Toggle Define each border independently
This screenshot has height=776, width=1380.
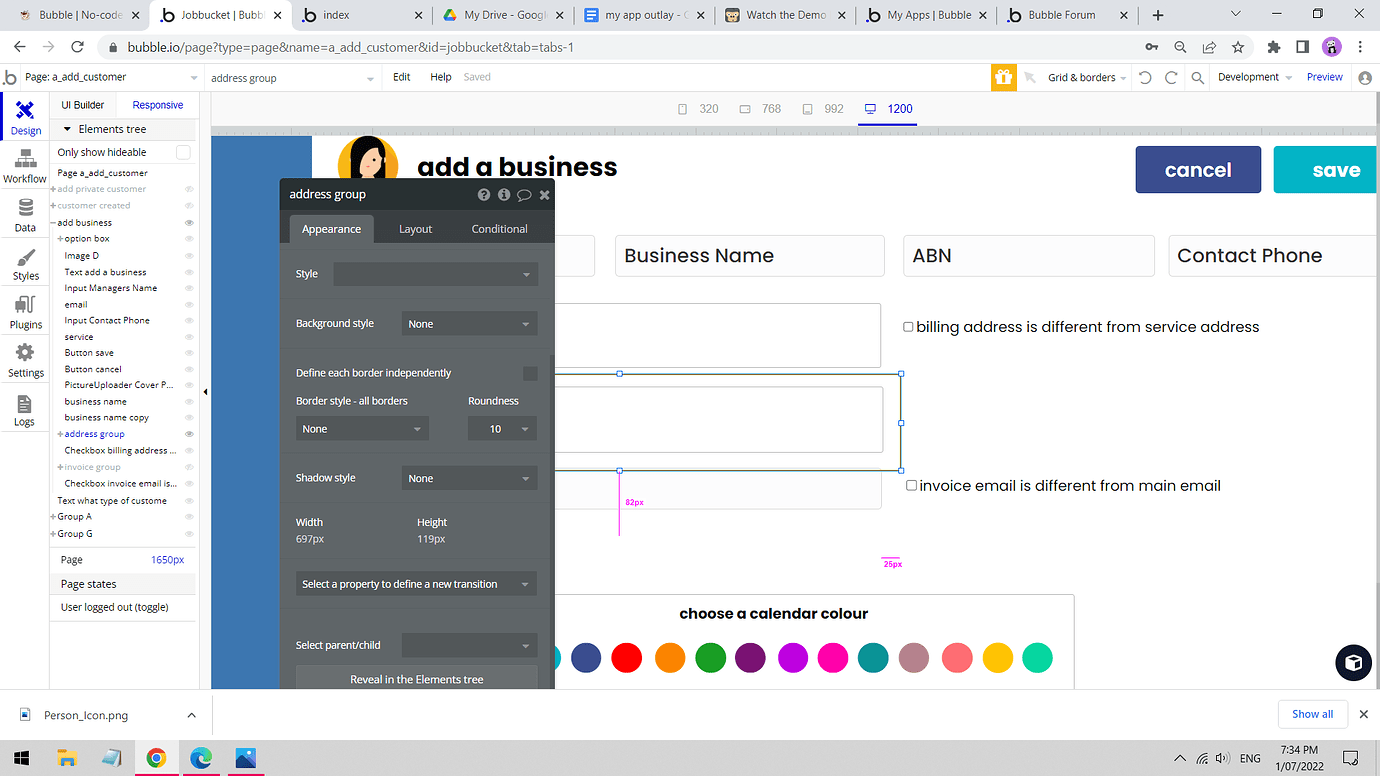530,372
